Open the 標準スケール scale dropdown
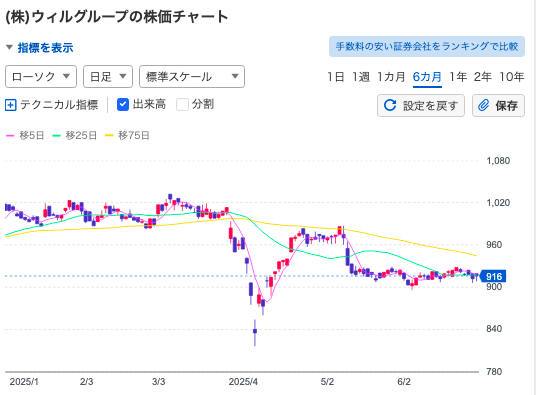Screen dimensions: 536x395 tap(192, 77)
